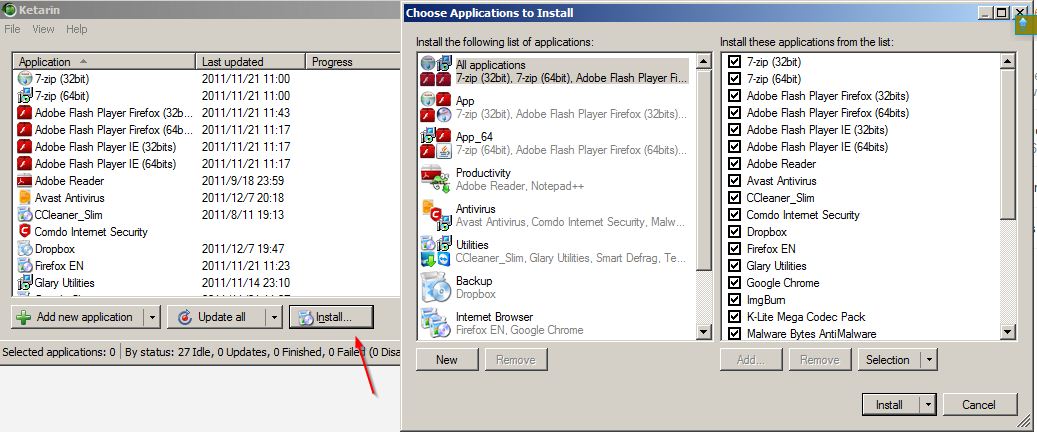
Task: Click scroll-up arrow of lists panel scrollbar
Action: tap(704, 62)
